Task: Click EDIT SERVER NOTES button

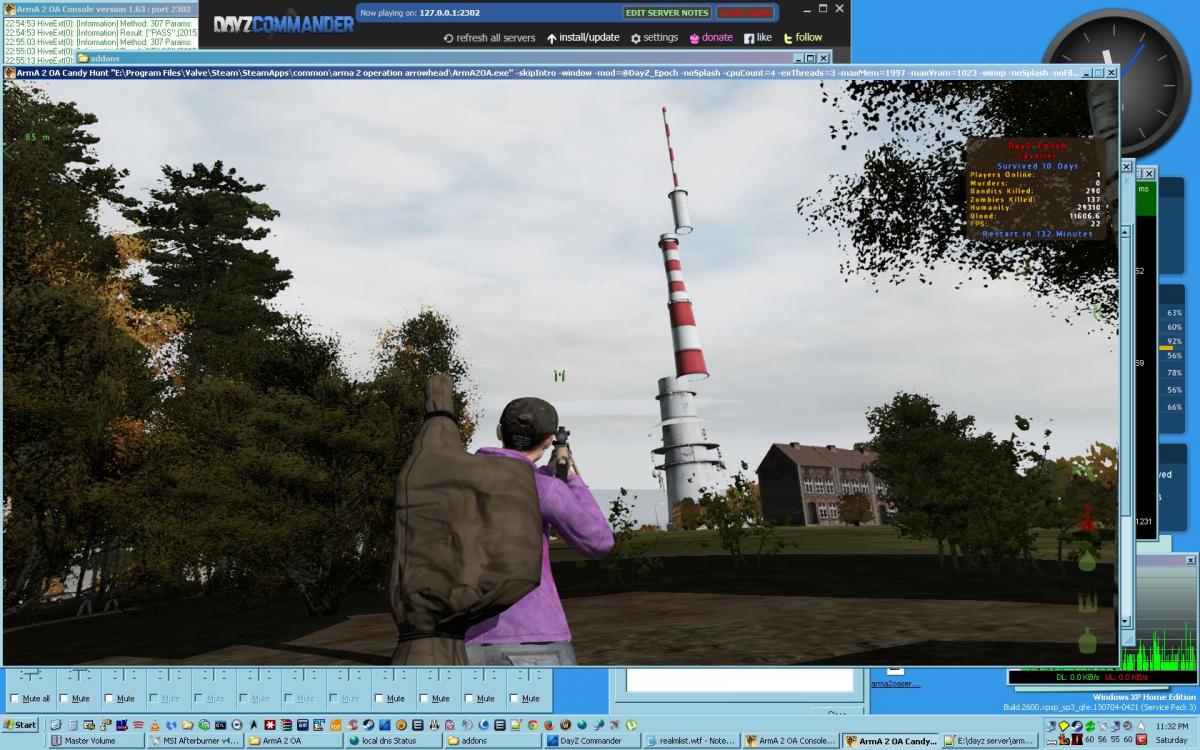Action: [667, 13]
